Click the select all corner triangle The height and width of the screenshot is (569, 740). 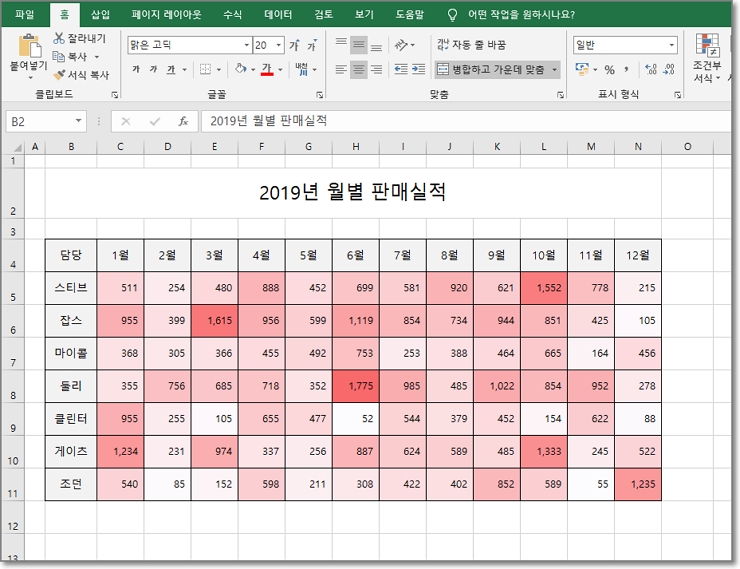[15, 147]
